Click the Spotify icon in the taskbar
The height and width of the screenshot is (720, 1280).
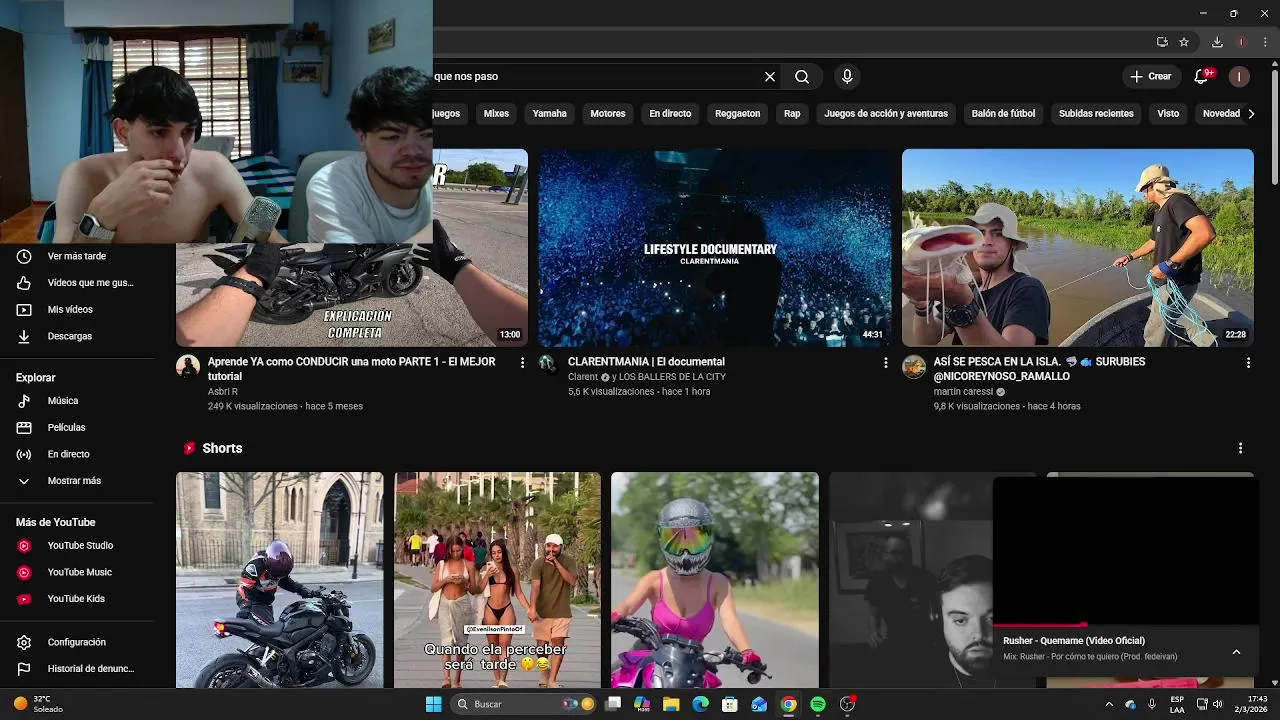pyautogui.click(x=818, y=704)
